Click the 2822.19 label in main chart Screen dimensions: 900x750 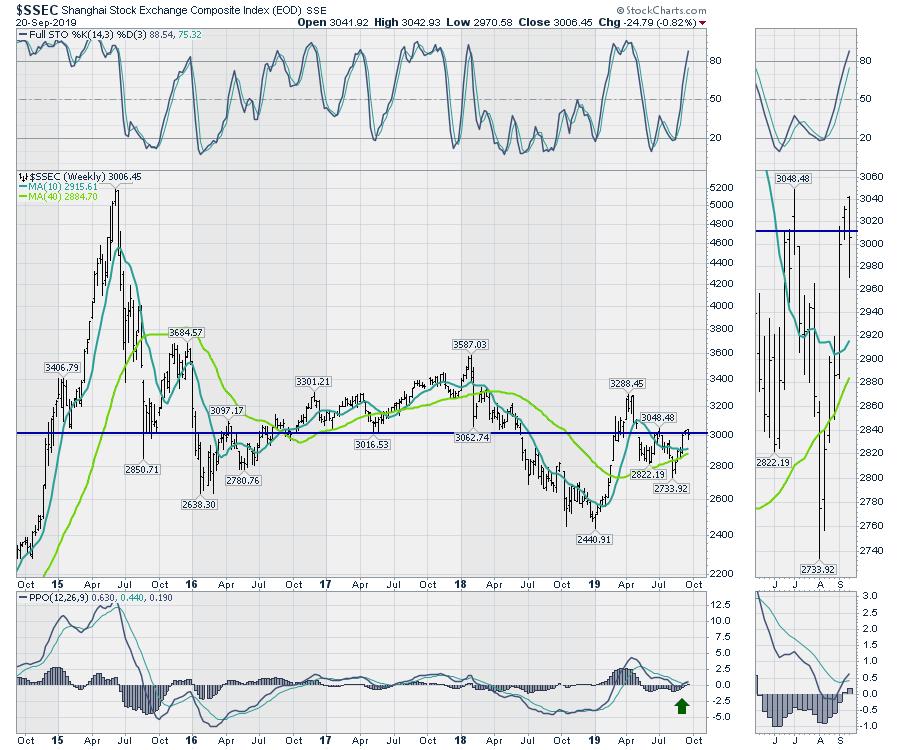[648, 475]
